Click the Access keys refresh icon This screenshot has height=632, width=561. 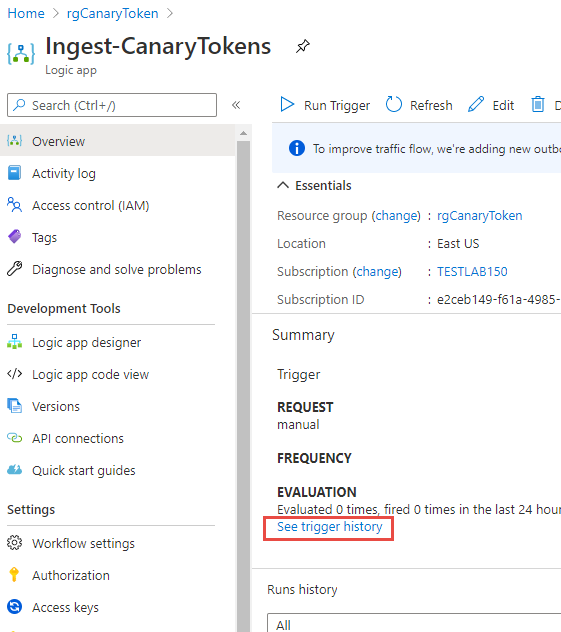click(15, 606)
